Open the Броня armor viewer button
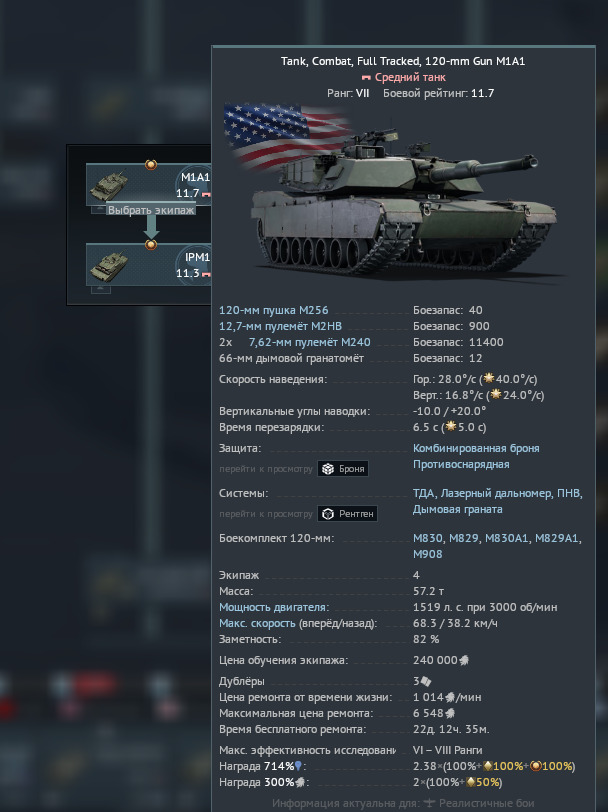The image size is (608, 812). [x=343, y=469]
